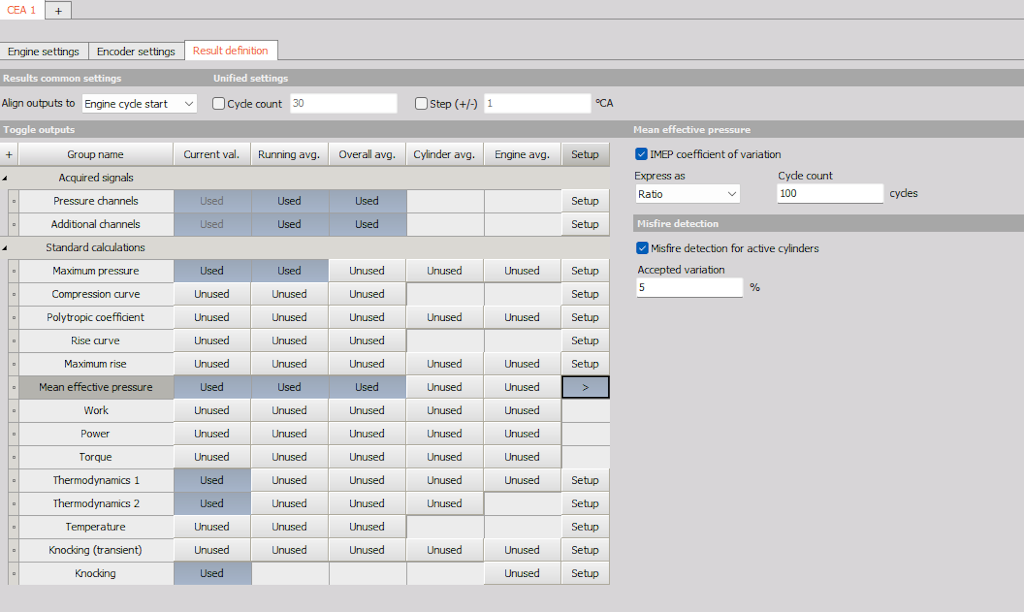Click the Accepted variation field

[690, 287]
